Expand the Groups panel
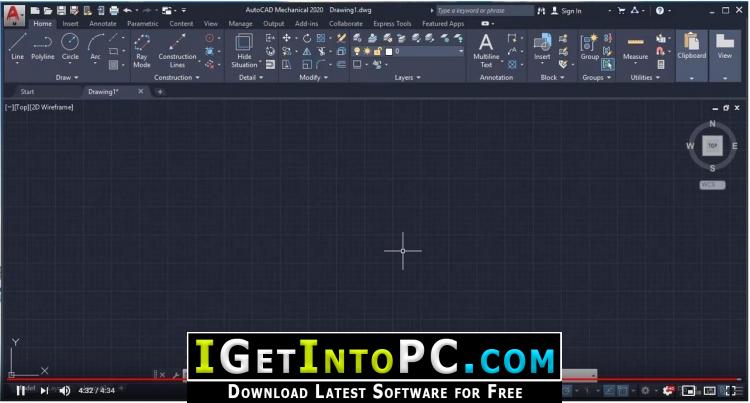This screenshot has height=403, width=750. coord(596,77)
